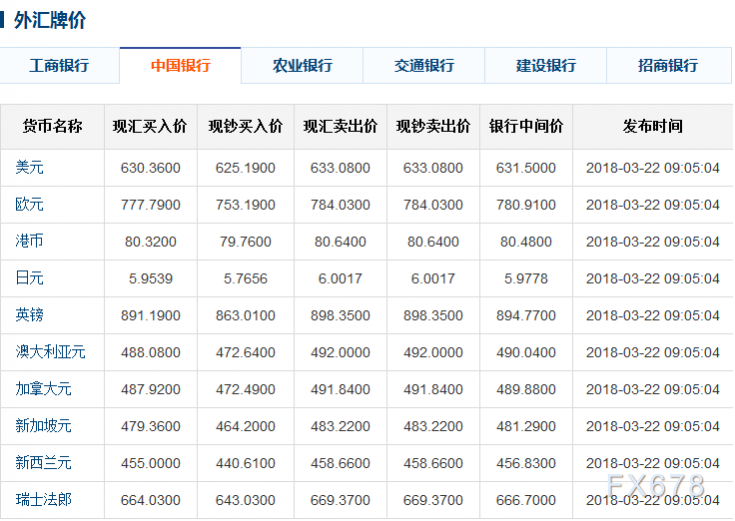Click the 外汇牌价 section title

pos(50,20)
